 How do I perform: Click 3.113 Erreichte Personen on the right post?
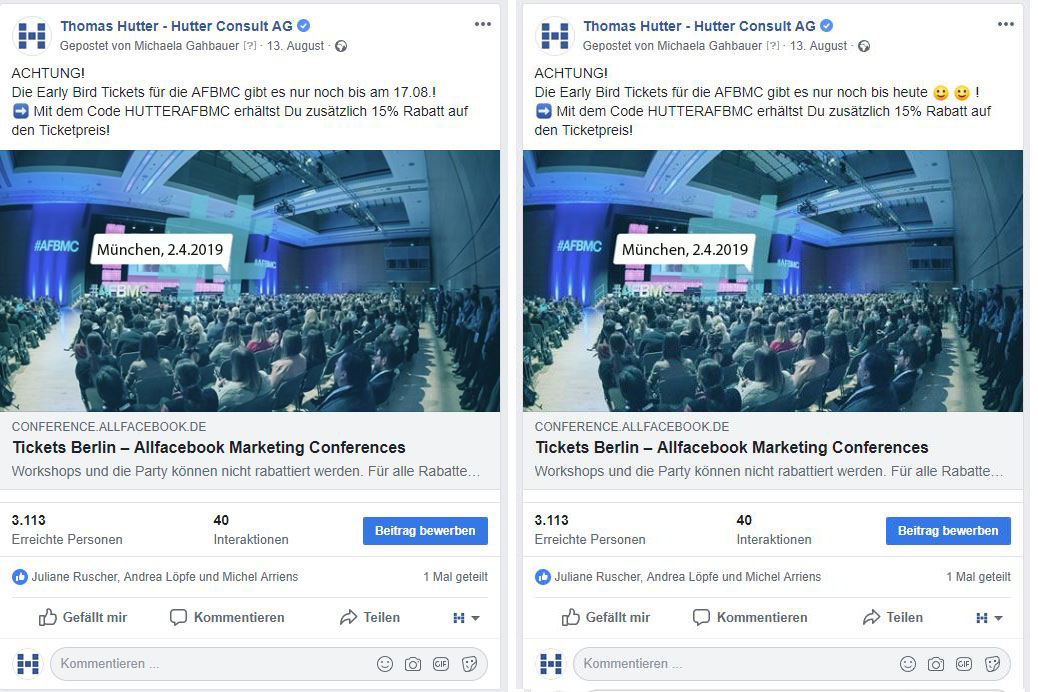[590, 530]
